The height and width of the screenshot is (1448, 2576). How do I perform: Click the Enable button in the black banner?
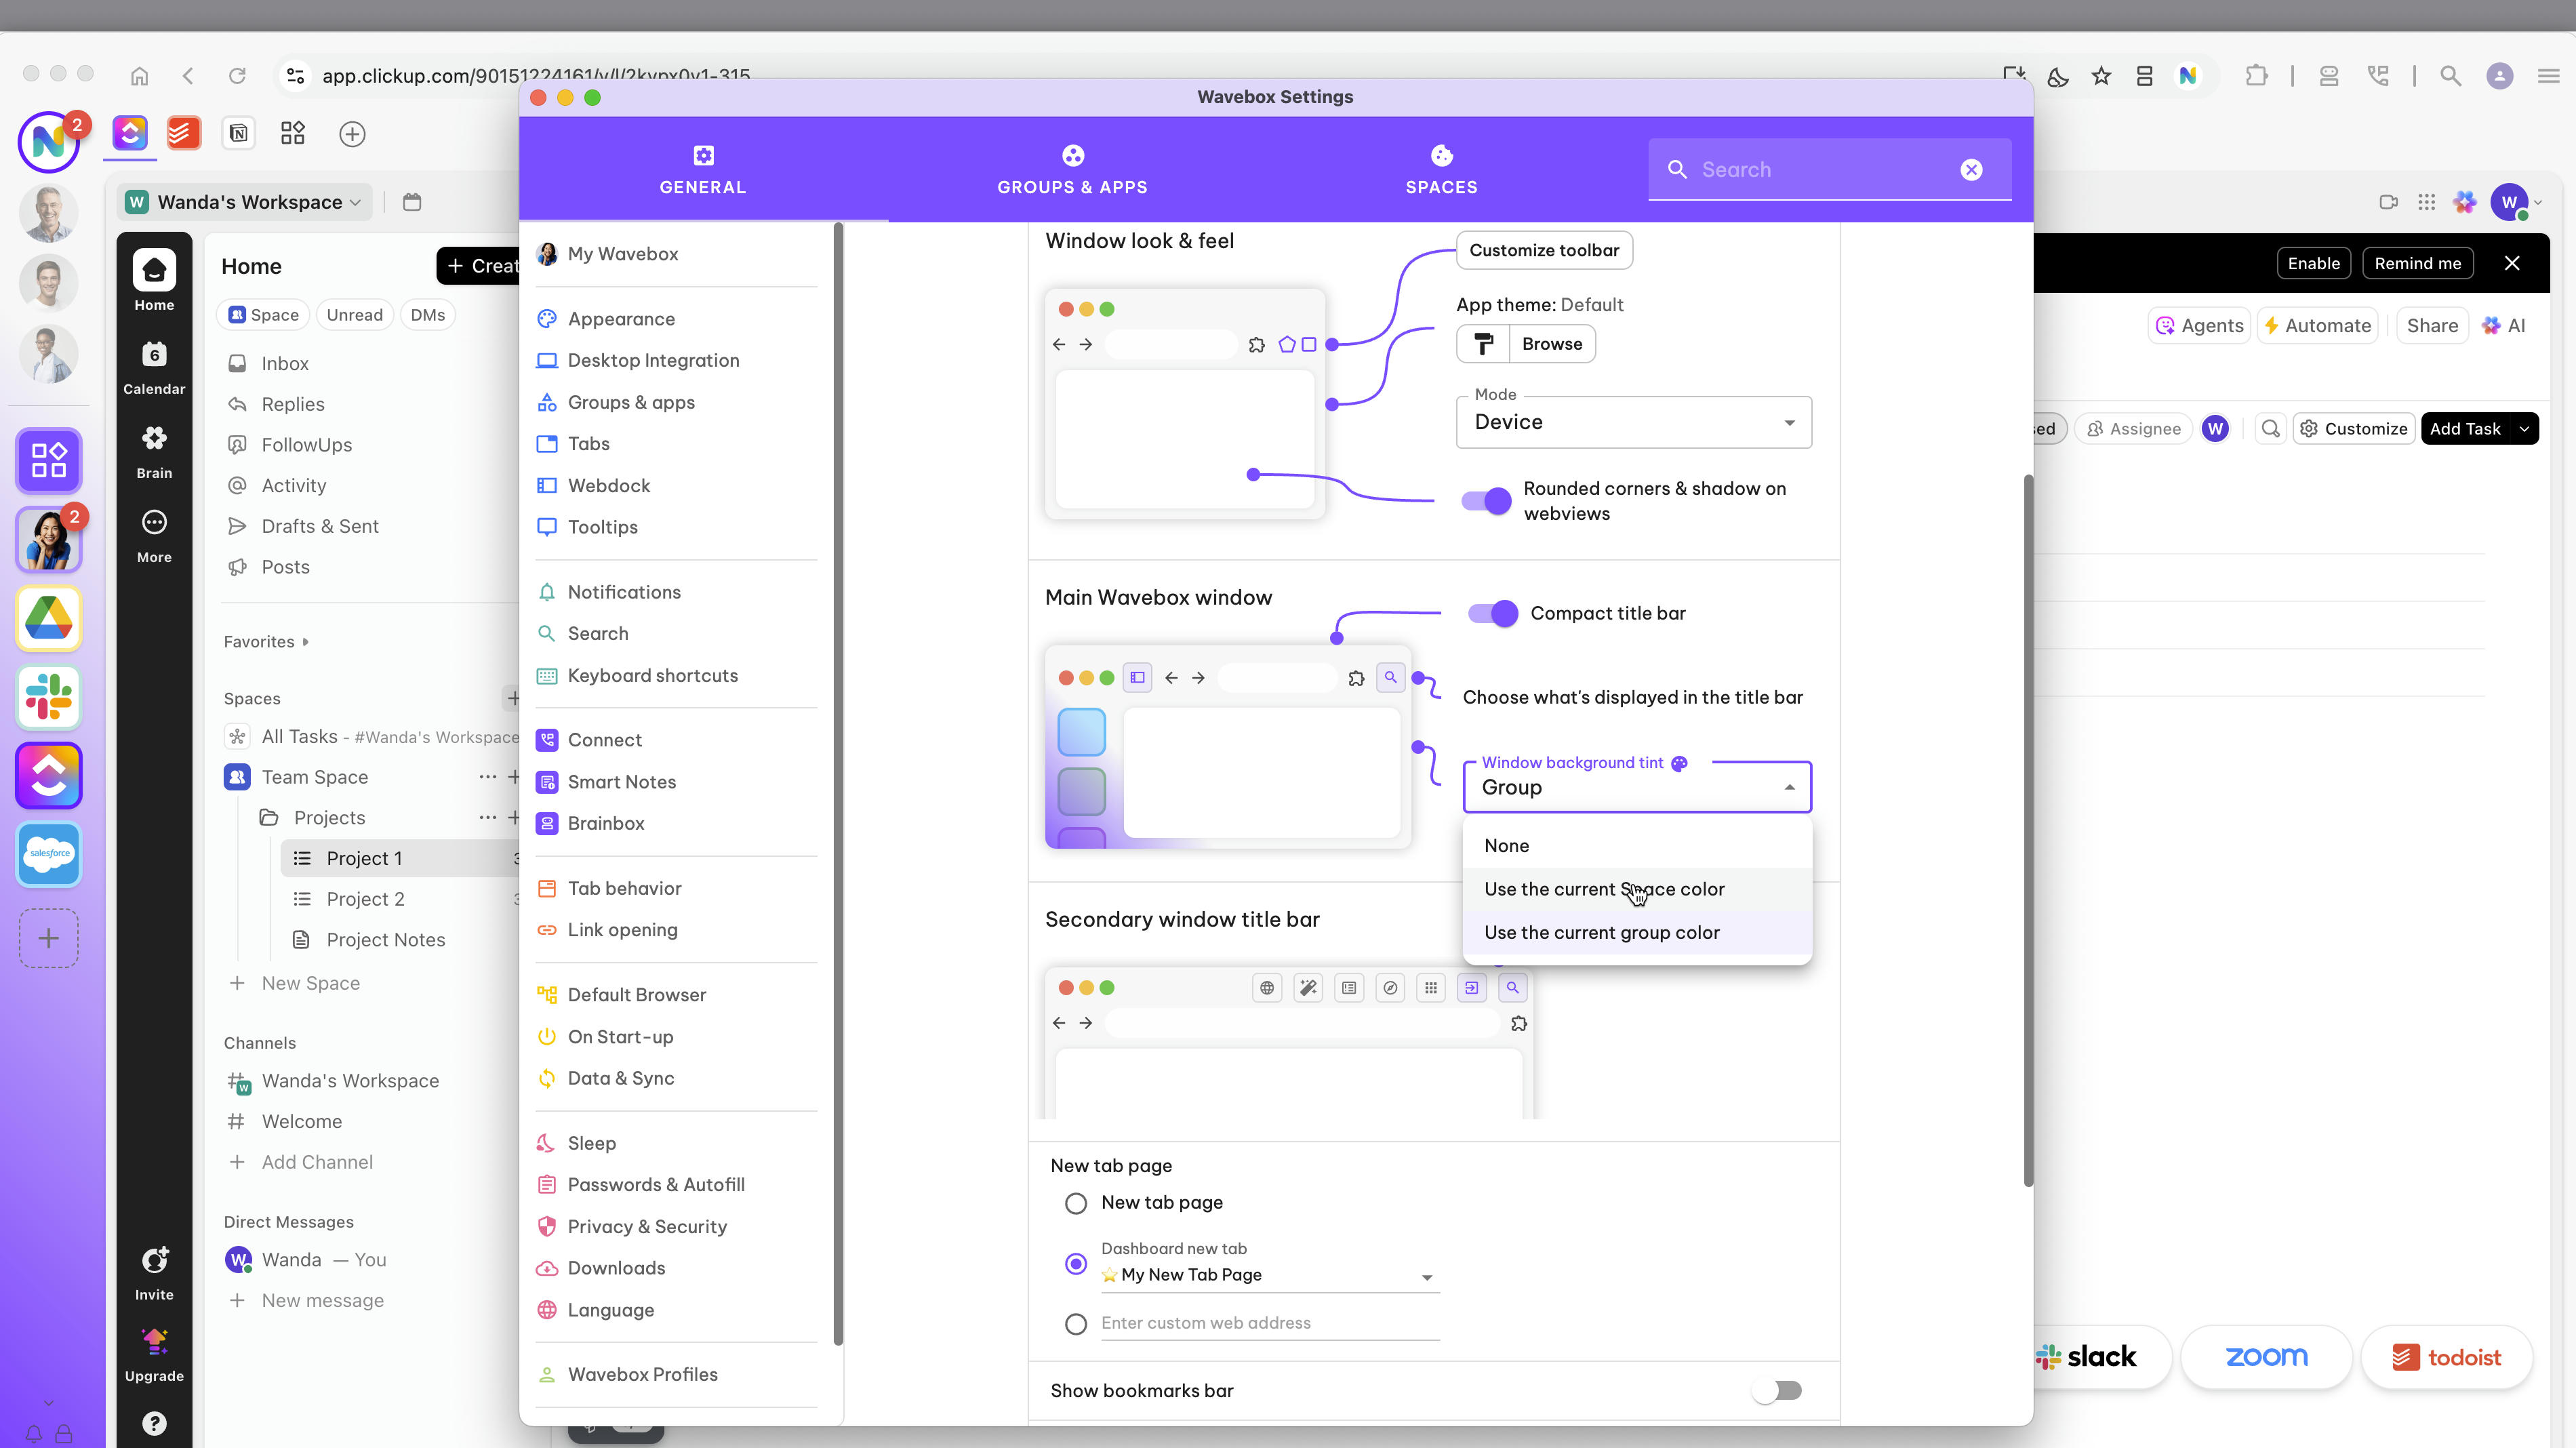pyautogui.click(x=2313, y=263)
